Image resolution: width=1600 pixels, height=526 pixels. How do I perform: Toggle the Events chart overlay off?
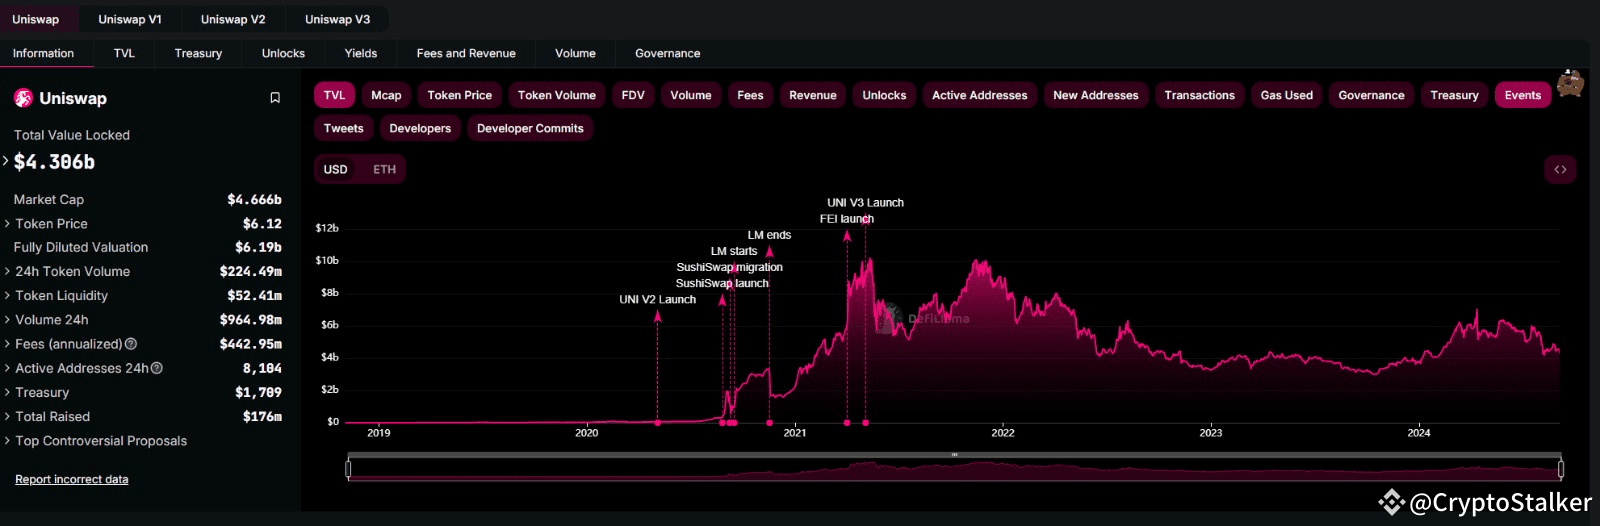pos(1522,95)
